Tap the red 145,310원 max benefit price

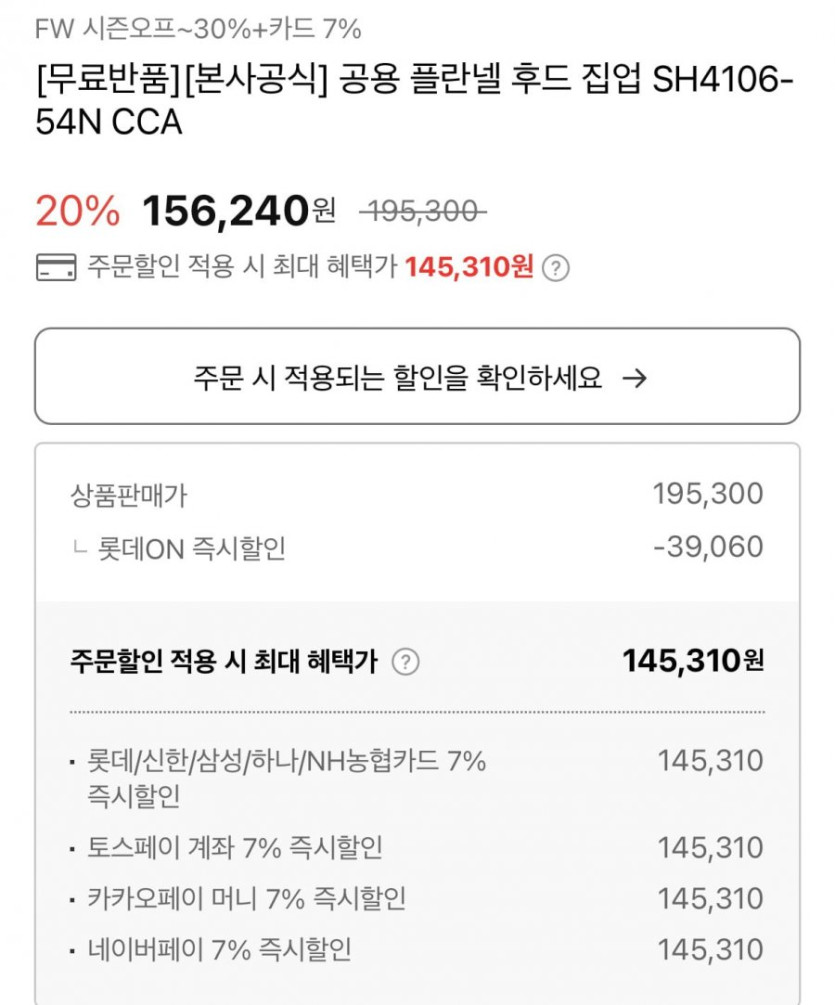469,267
